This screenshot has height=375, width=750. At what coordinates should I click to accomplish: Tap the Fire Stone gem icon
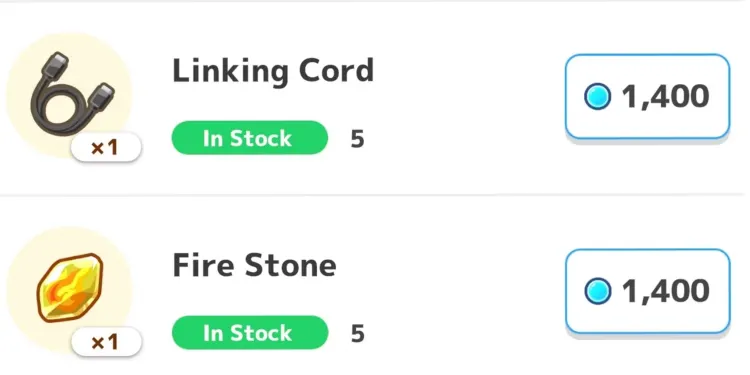(x=70, y=287)
